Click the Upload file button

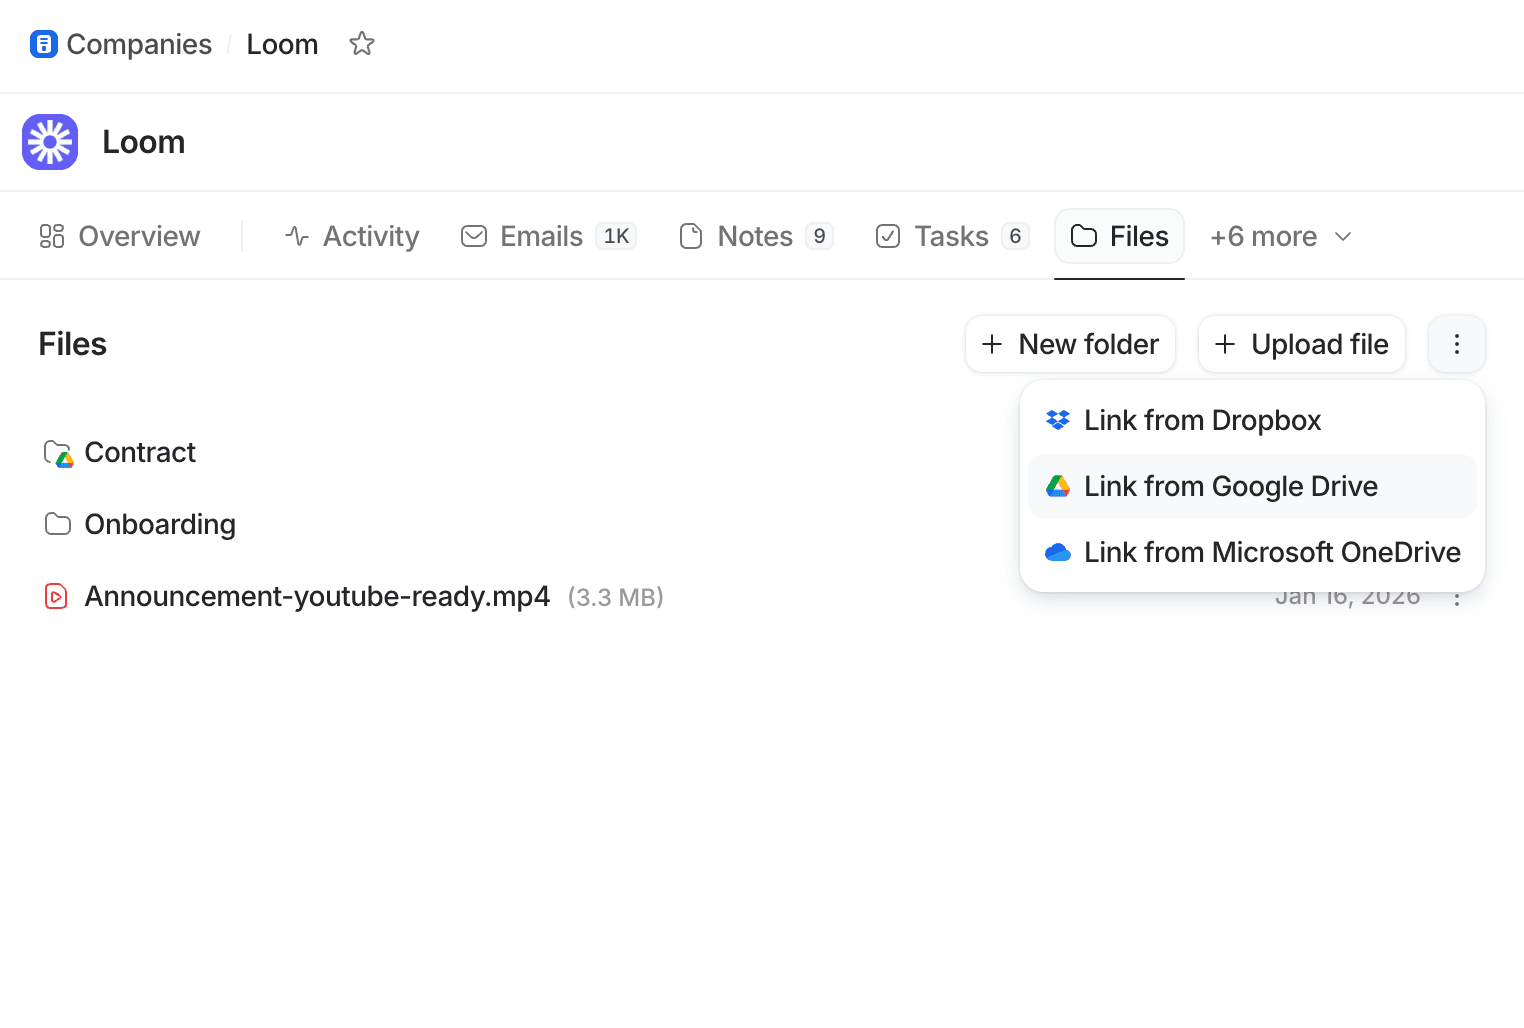point(1301,344)
